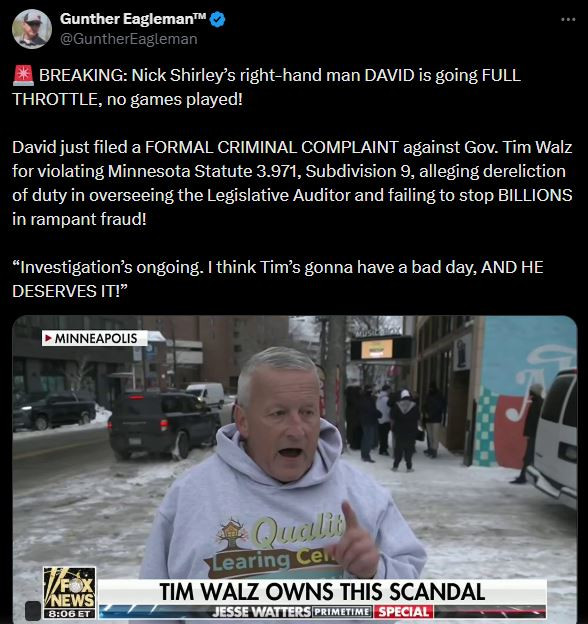This screenshot has width=588, height=624.
Task: Click the blue verified checkmark badge
Action: (x=217, y=19)
